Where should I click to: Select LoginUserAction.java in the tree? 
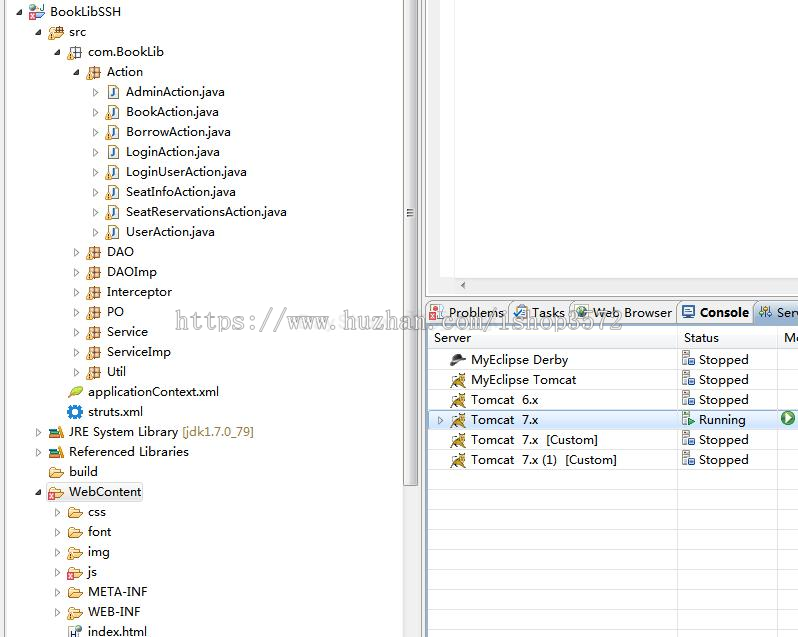186,172
